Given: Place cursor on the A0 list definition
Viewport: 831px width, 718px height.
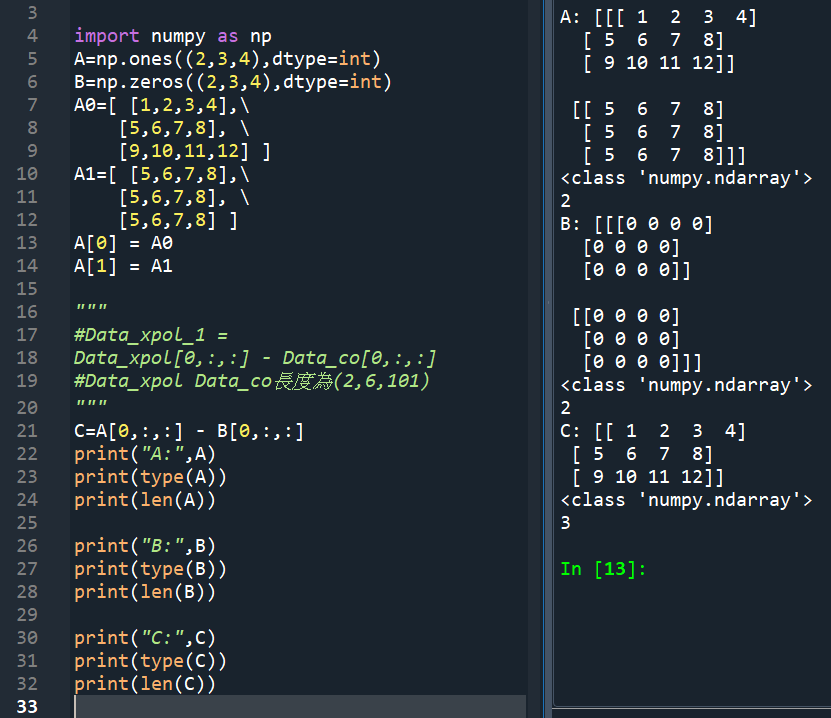Looking at the screenshot, I should (x=160, y=104).
